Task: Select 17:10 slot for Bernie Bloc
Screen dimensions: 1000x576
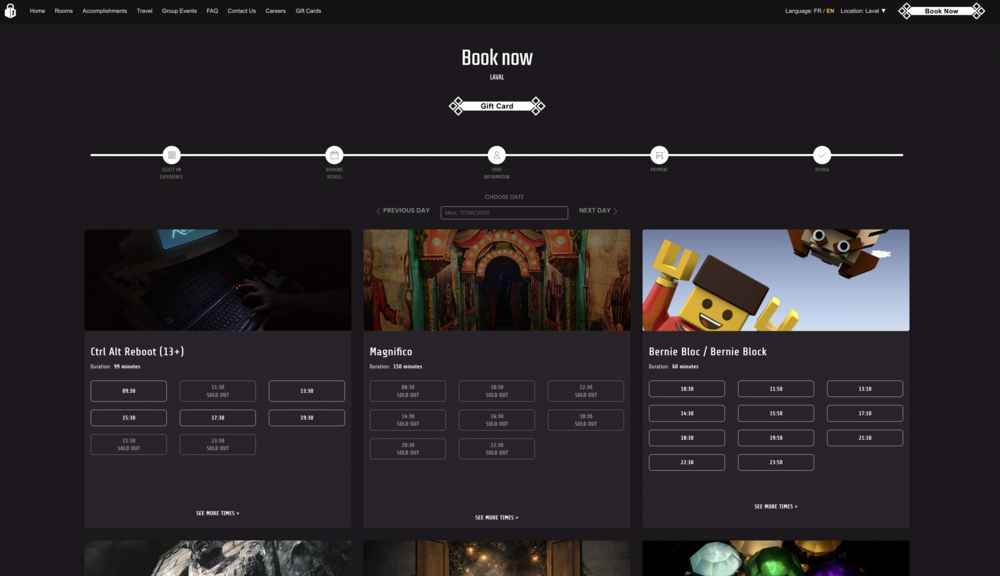Action: click(865, 413)
